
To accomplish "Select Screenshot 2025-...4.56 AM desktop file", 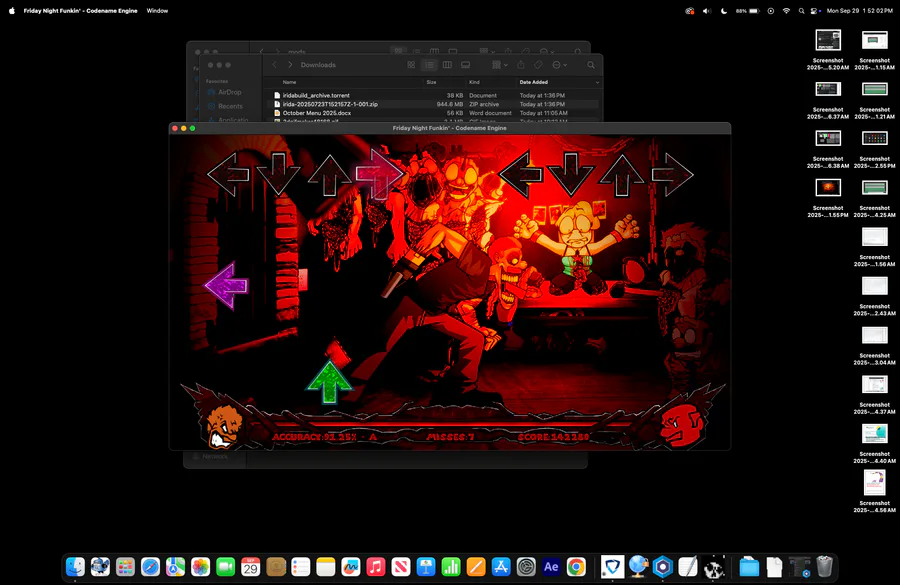I will tap(874, 492).
